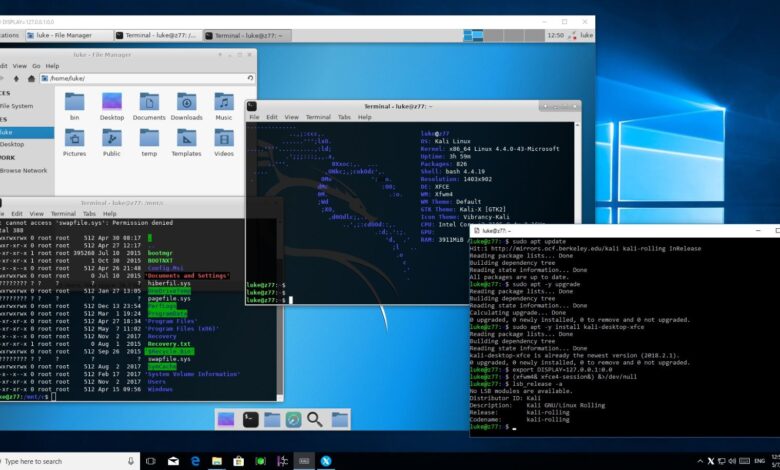Click the /home/luke/ path field

tap(148, 78)
